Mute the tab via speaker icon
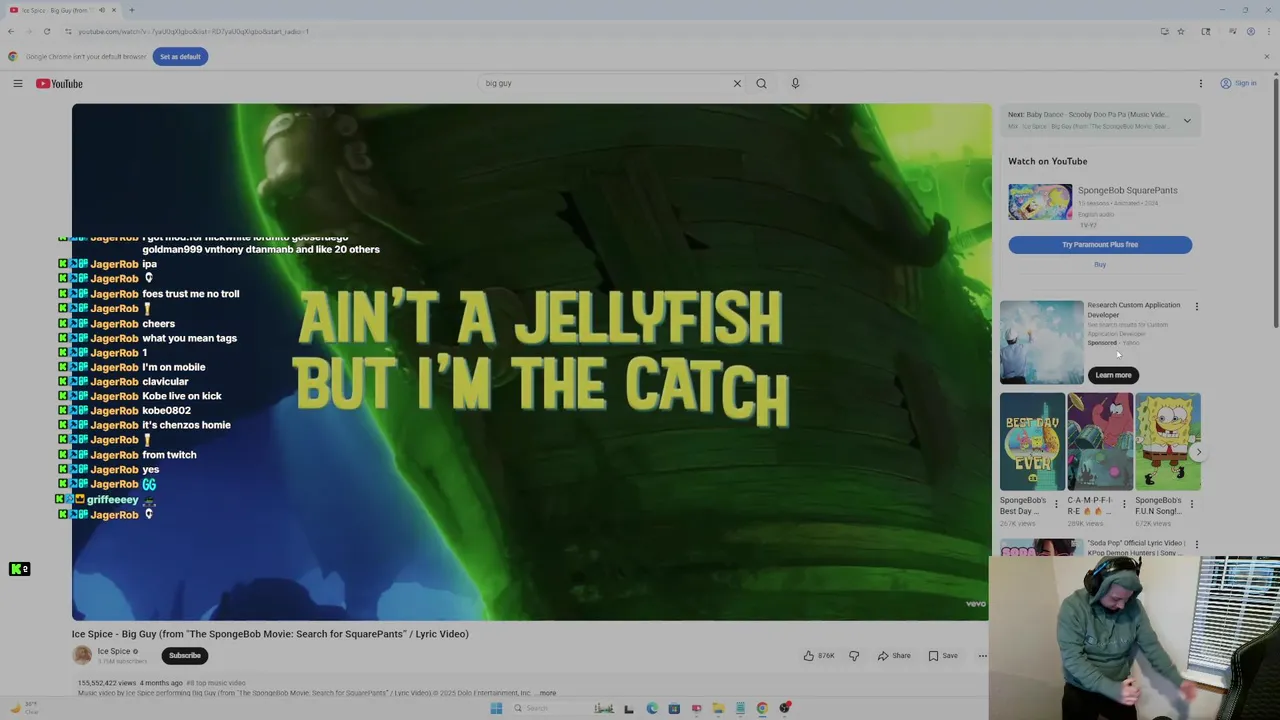The height and width of the screenshot is (720, 1280). click(101, 10)
